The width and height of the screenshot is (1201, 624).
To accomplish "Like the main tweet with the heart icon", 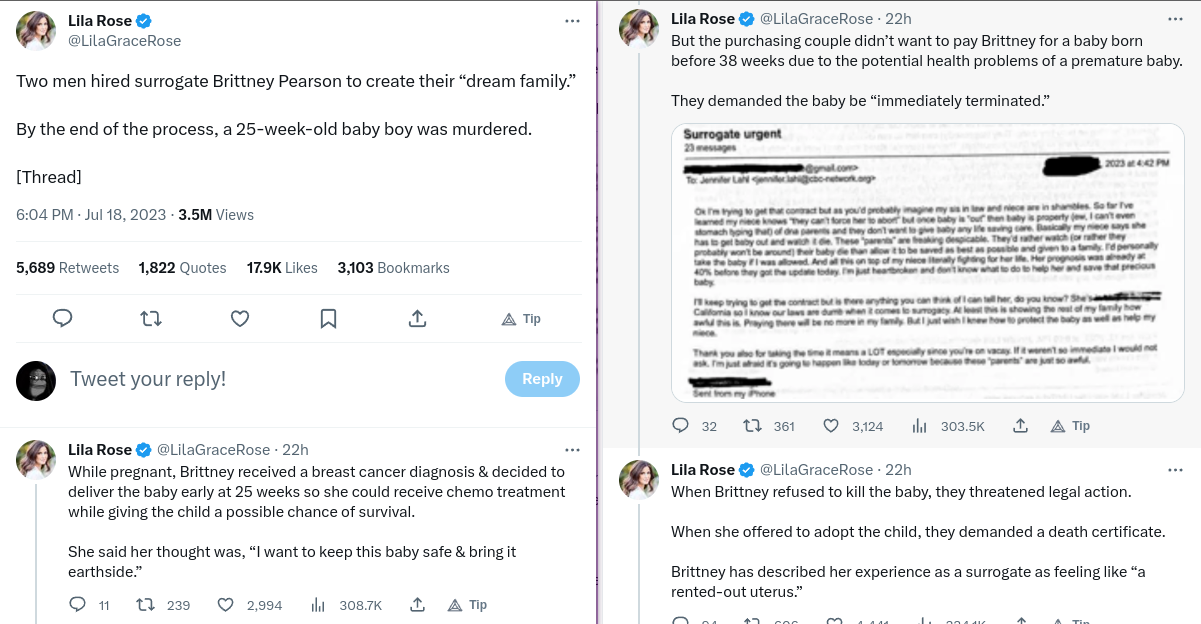I will (240, 318).
